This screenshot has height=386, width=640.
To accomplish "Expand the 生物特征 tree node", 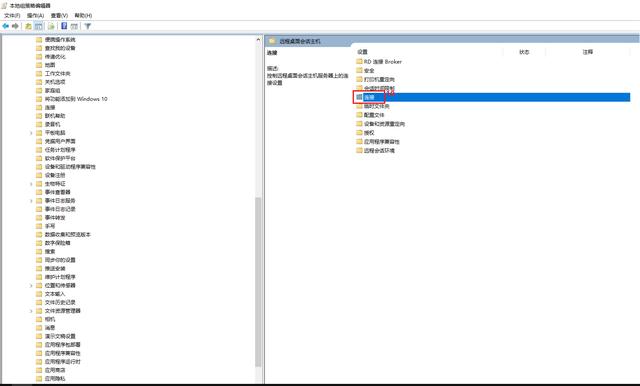I will pyautogui.click(x=31, y=184).
